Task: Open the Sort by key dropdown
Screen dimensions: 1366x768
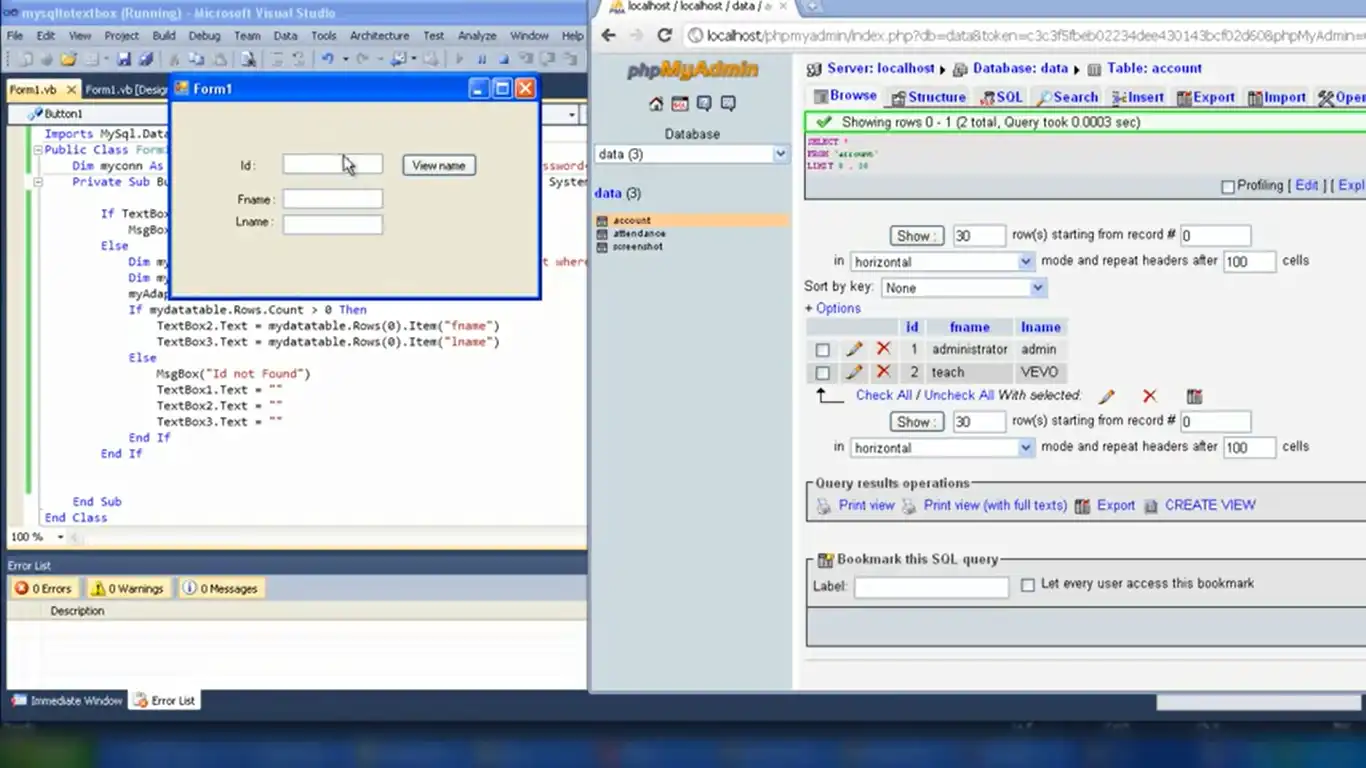Action: tap(964, 287)
